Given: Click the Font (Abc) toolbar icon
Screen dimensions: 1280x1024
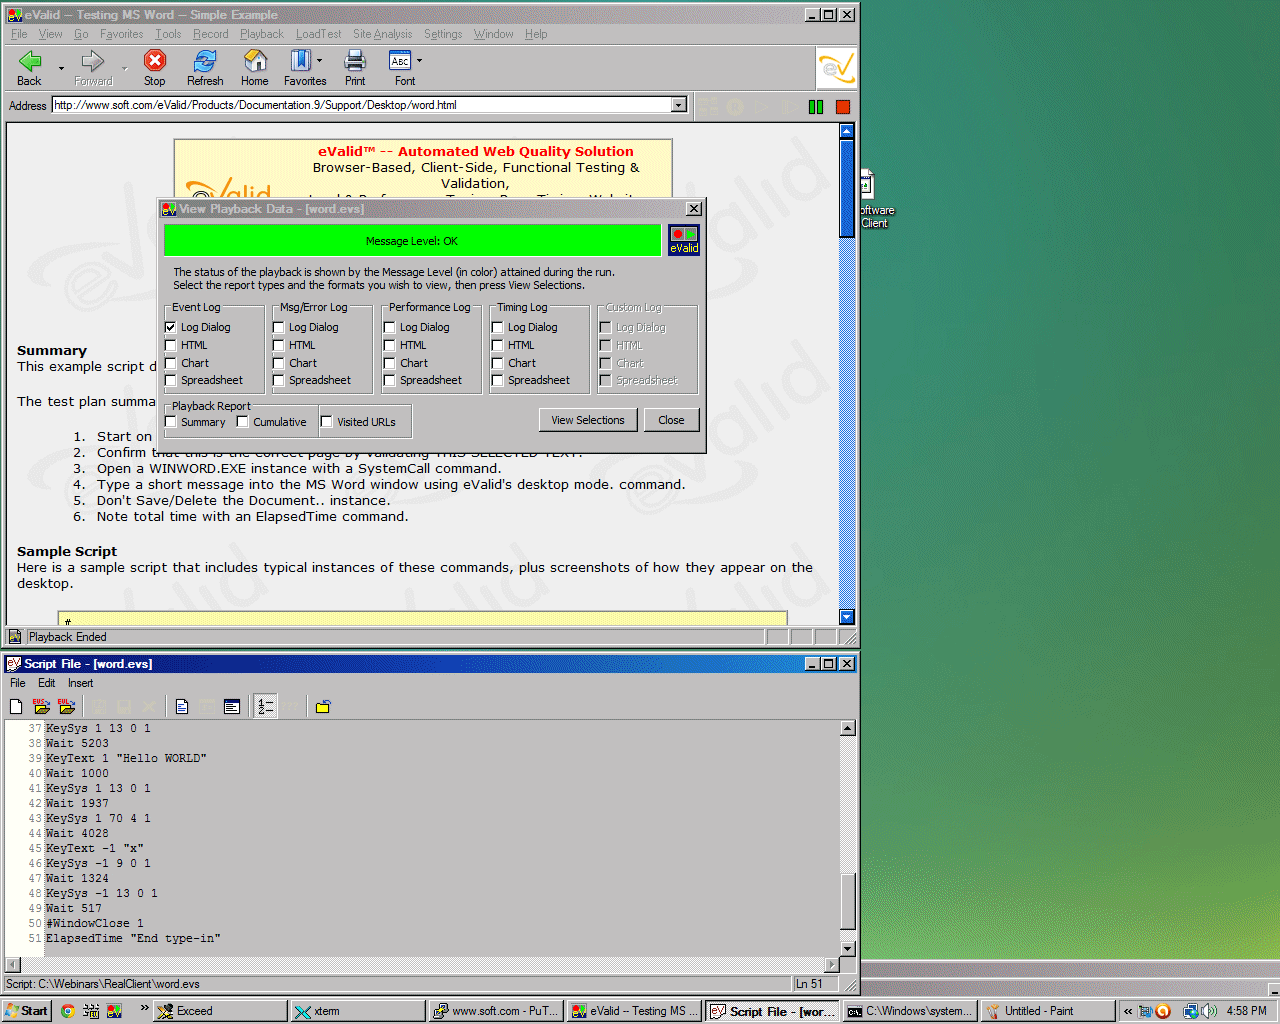Looking at the screenshot, I should click(400, 61).
